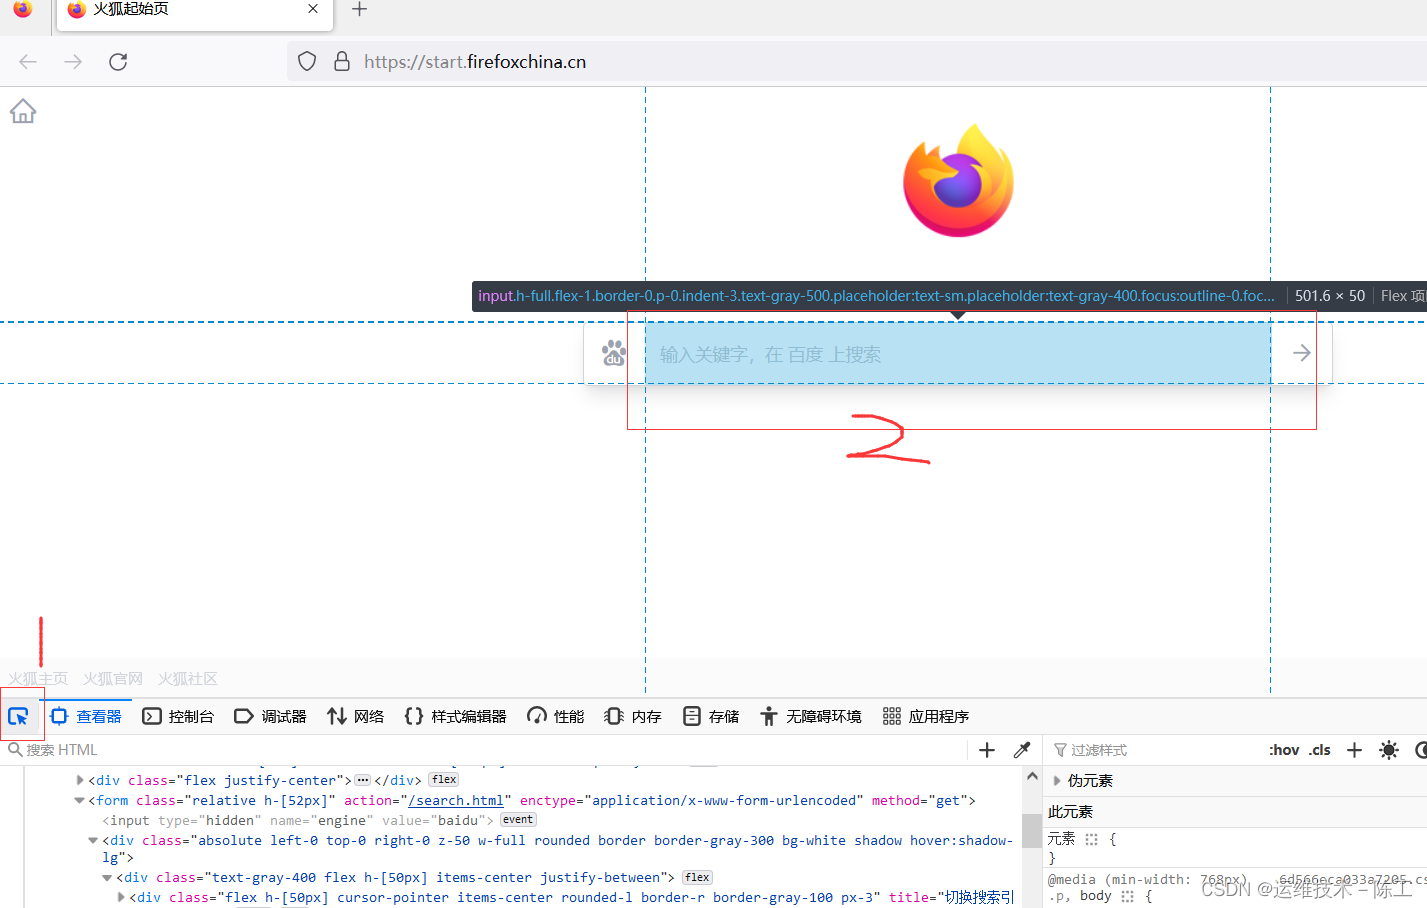Screen dimensions: 1427x908
Task: Select the 火狐起始页 browser tab
Action: (194, 12)
